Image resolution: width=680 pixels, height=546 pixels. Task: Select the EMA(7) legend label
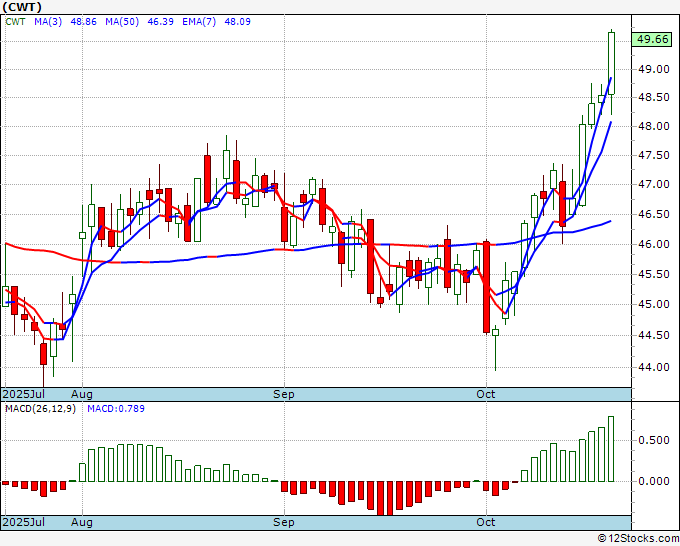[199, 22]
